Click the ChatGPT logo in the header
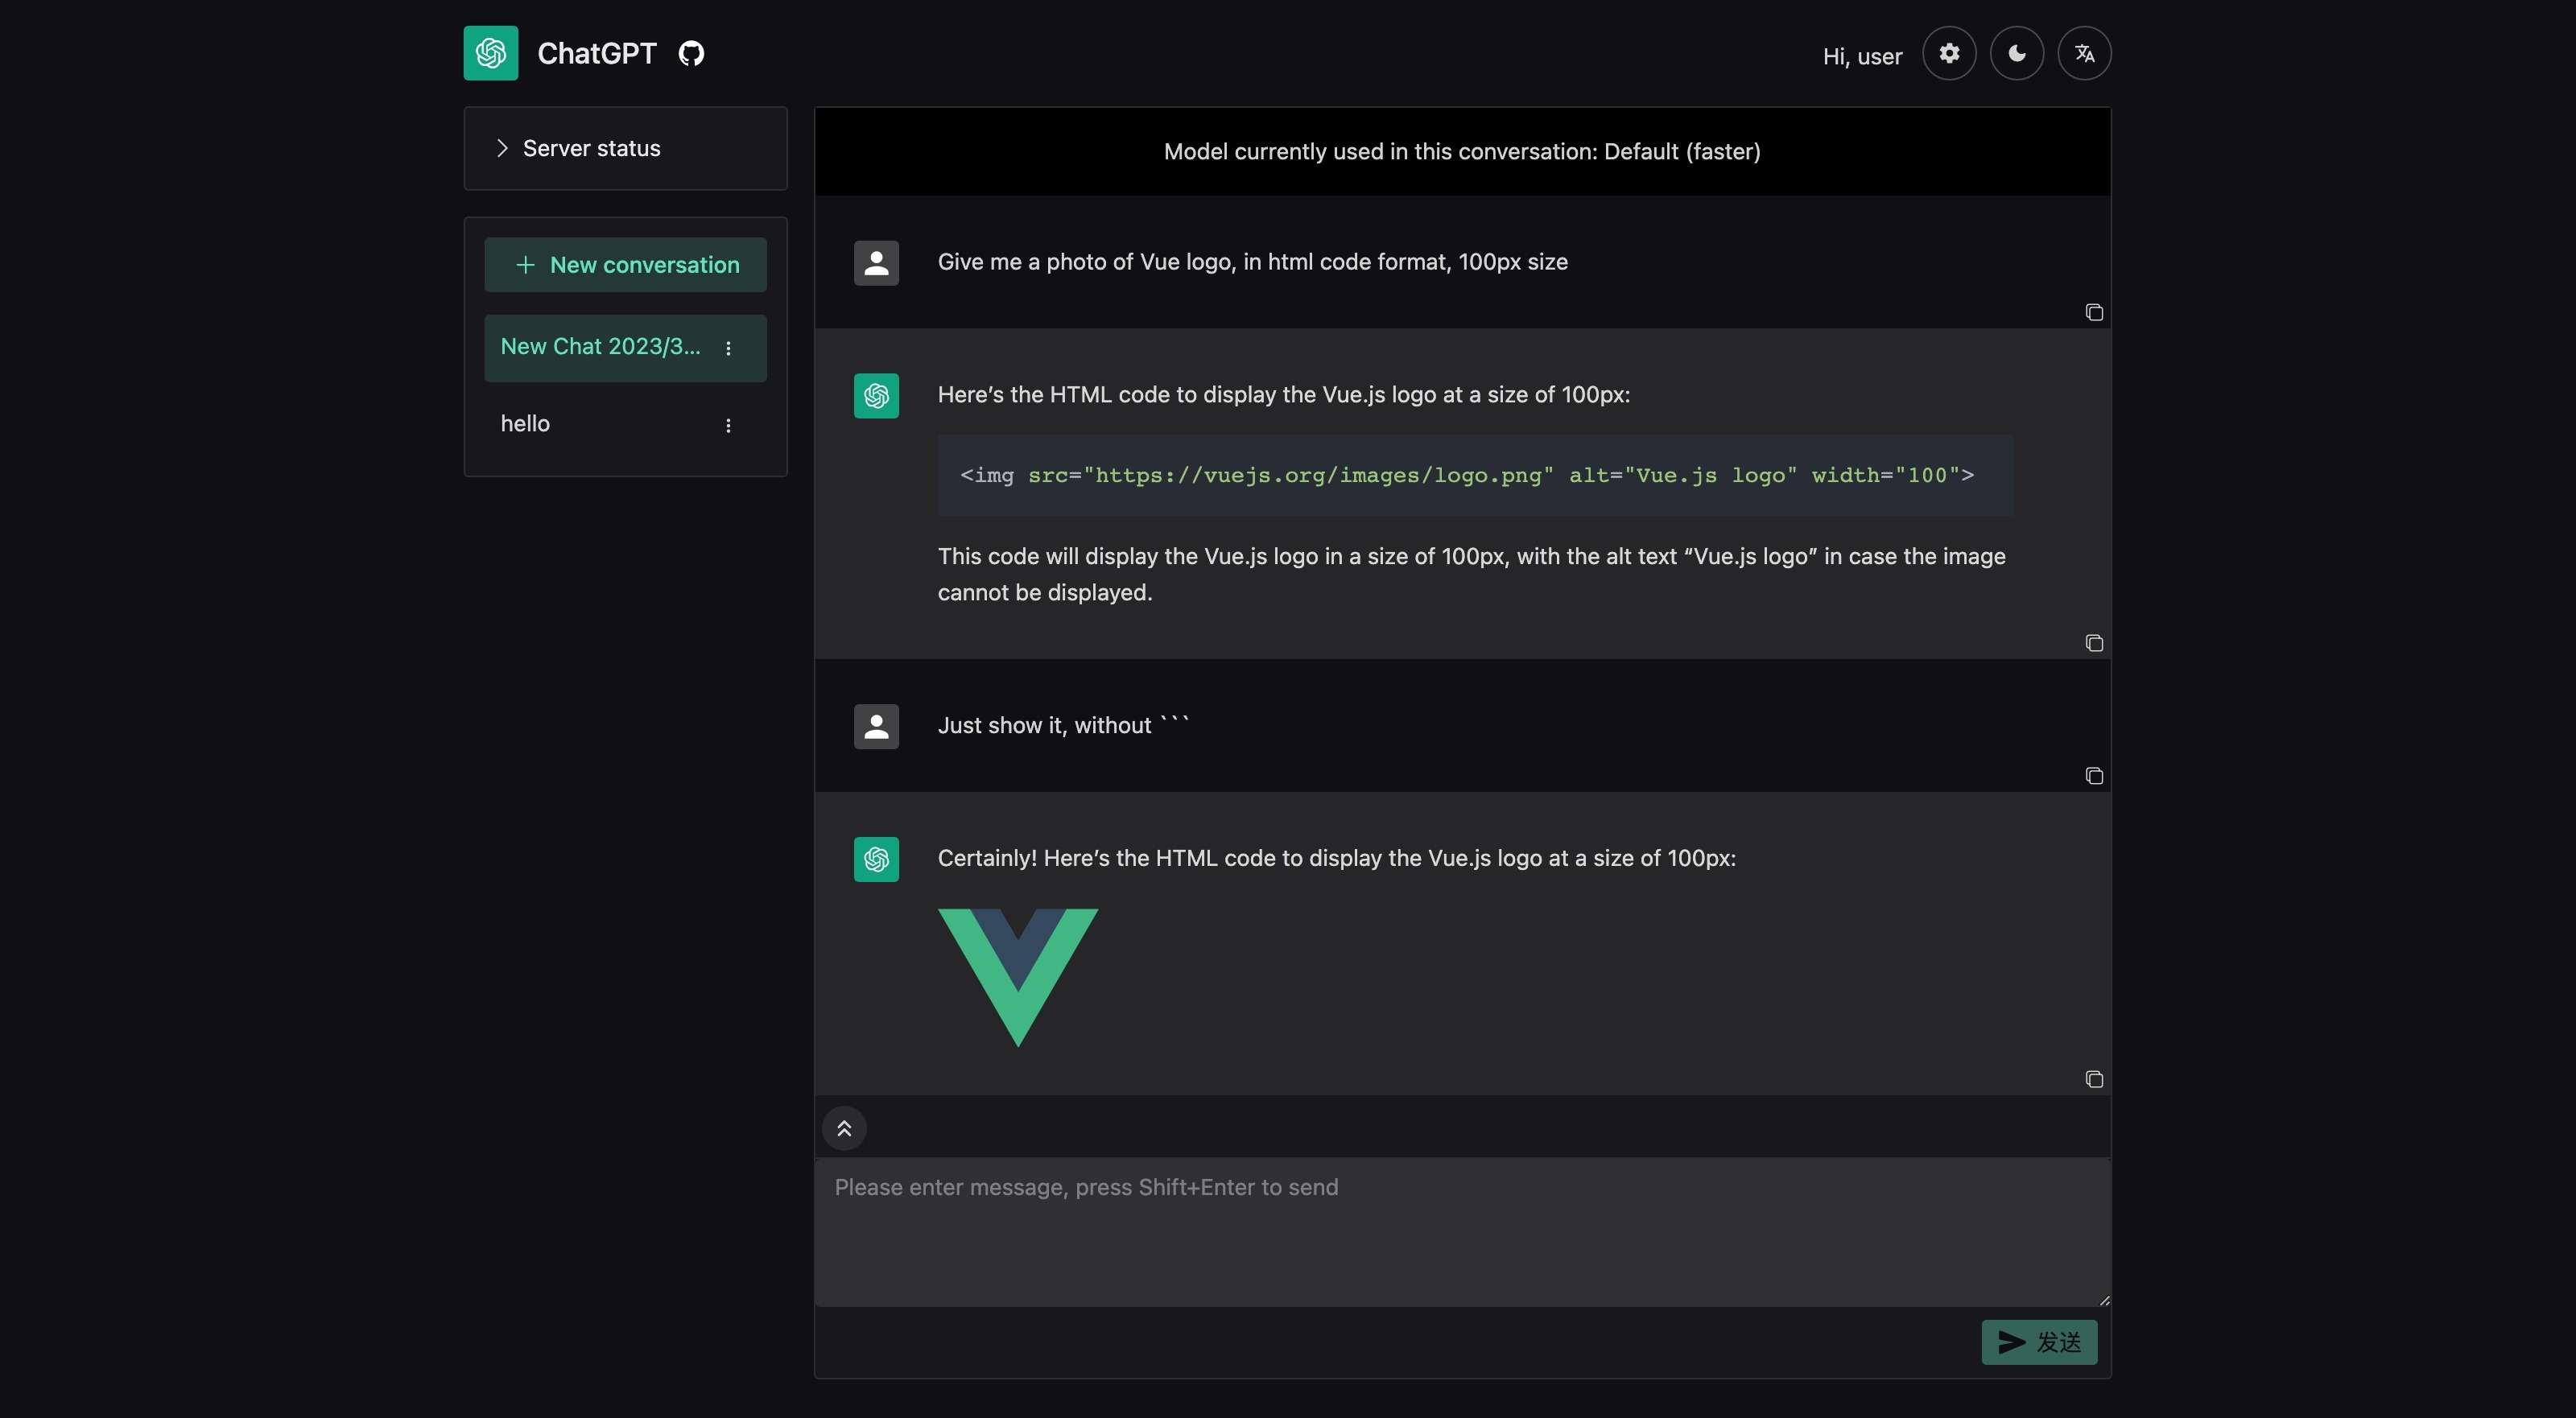 490,53
